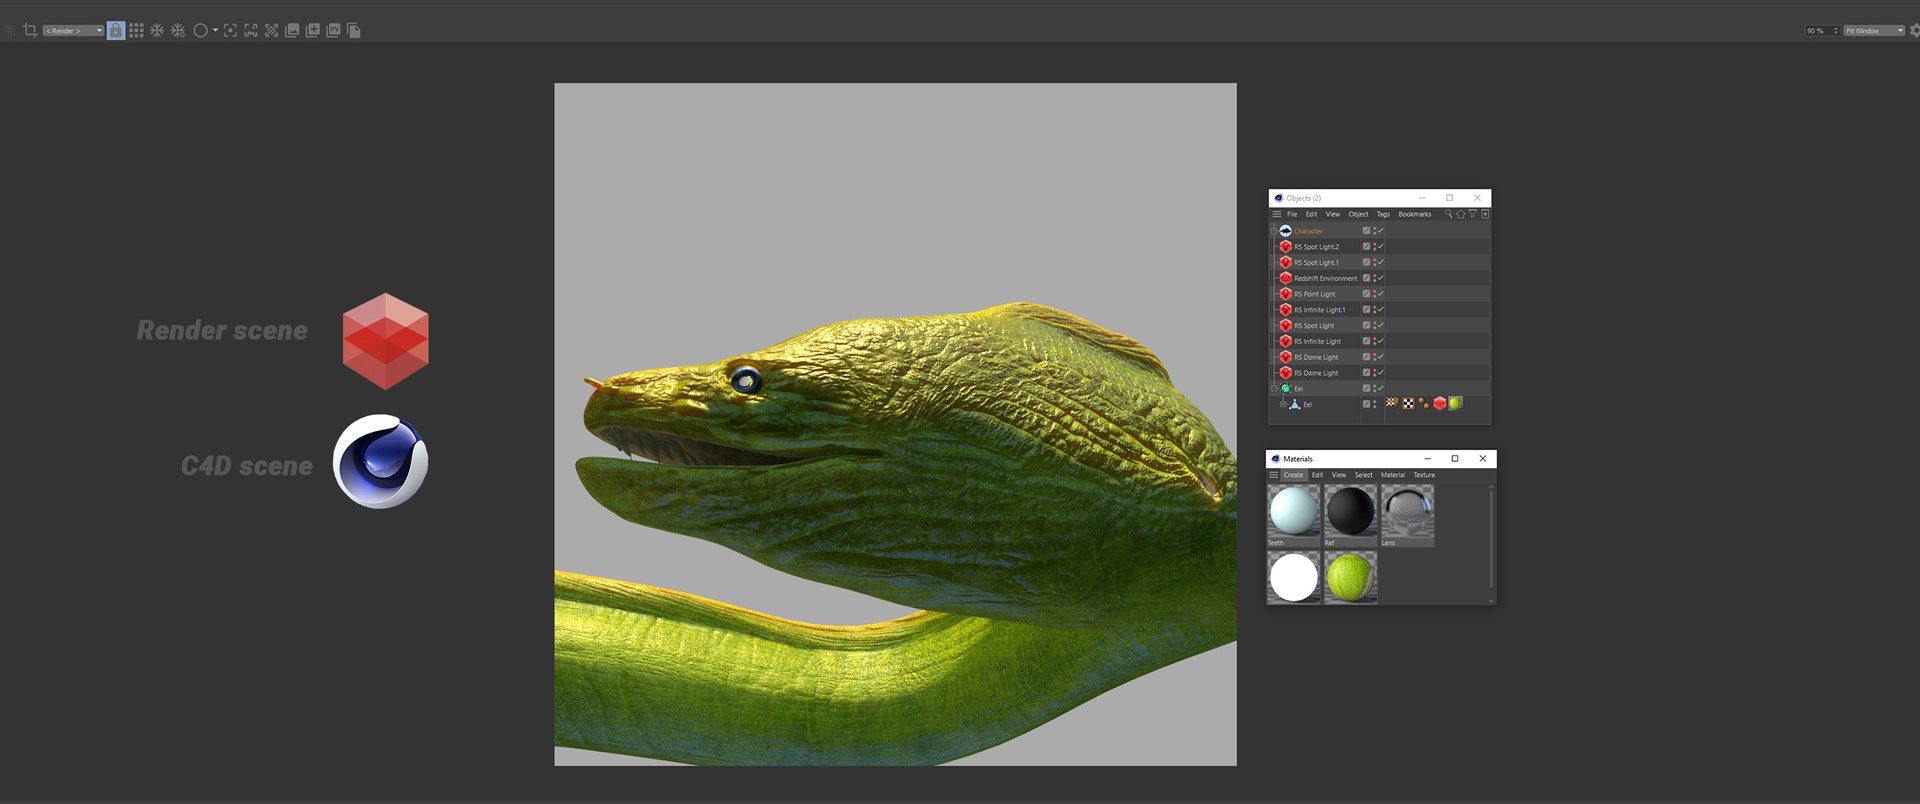The height and width of the screenshot is (804, 1920).
Task: Click the render region focus icon
Action: pyautogui.click(x=230, y=31)
